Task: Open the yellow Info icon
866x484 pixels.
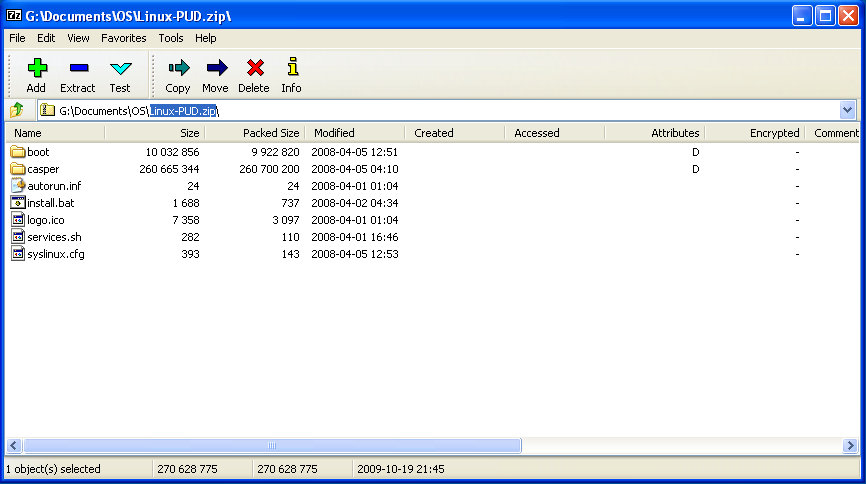Action: pyautogui.click(x=293, y=67)
